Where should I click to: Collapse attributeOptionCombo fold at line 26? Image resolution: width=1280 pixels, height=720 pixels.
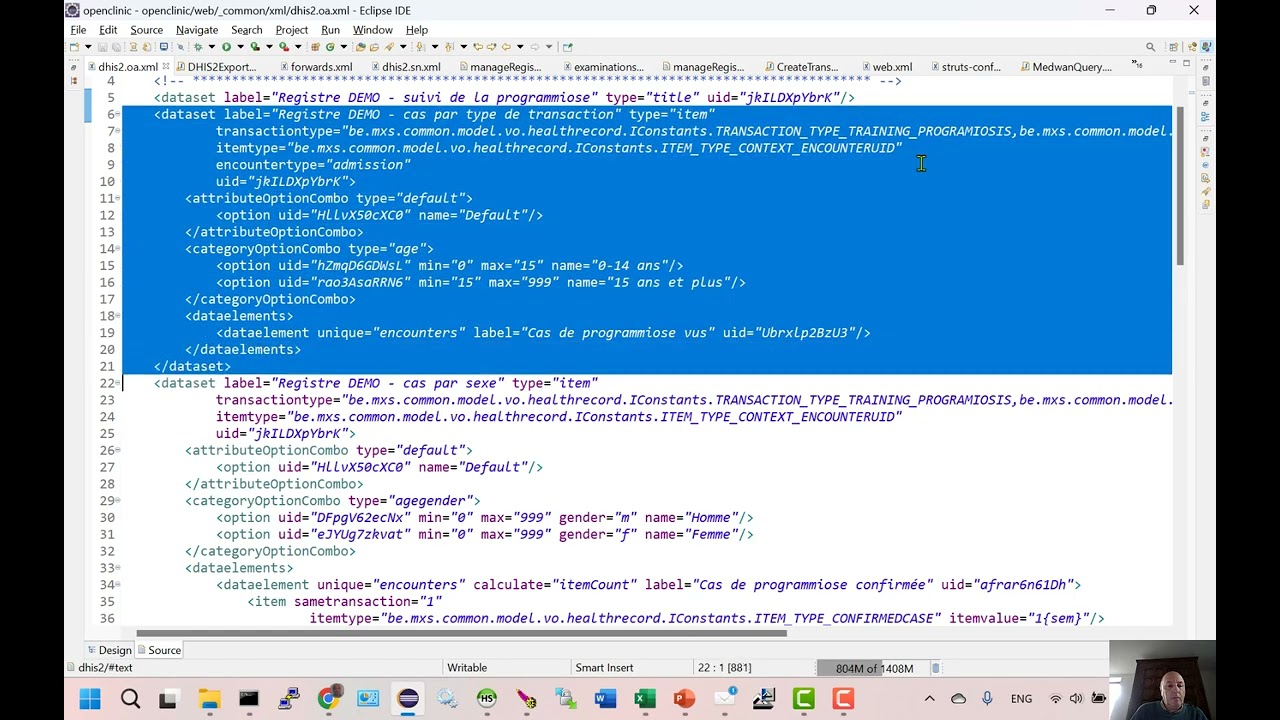[119, 451]
